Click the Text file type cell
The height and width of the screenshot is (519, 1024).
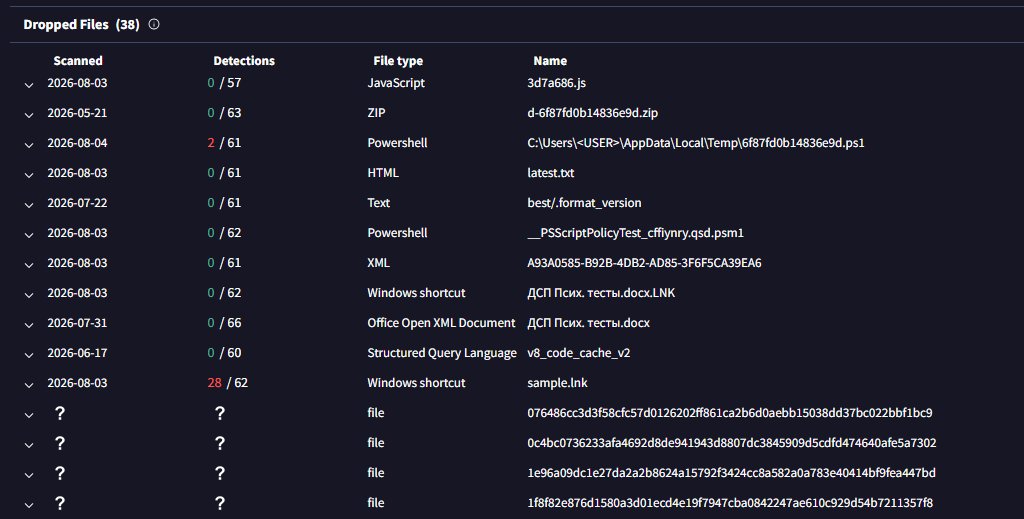tap(379, 203)
